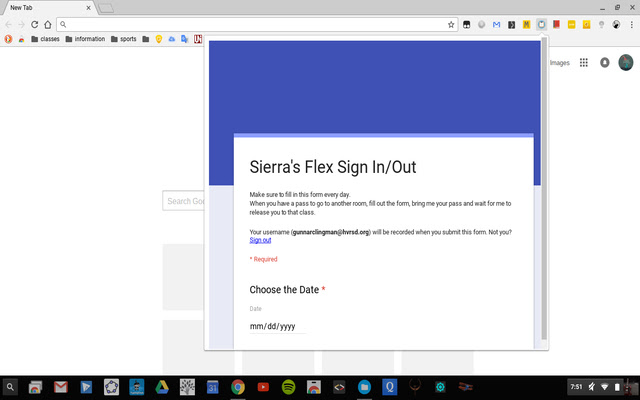The width and height of the screenshot is (640, 400).
Task: Open the Google Drive bookmark icon with cloud
Action: point(172,39)
